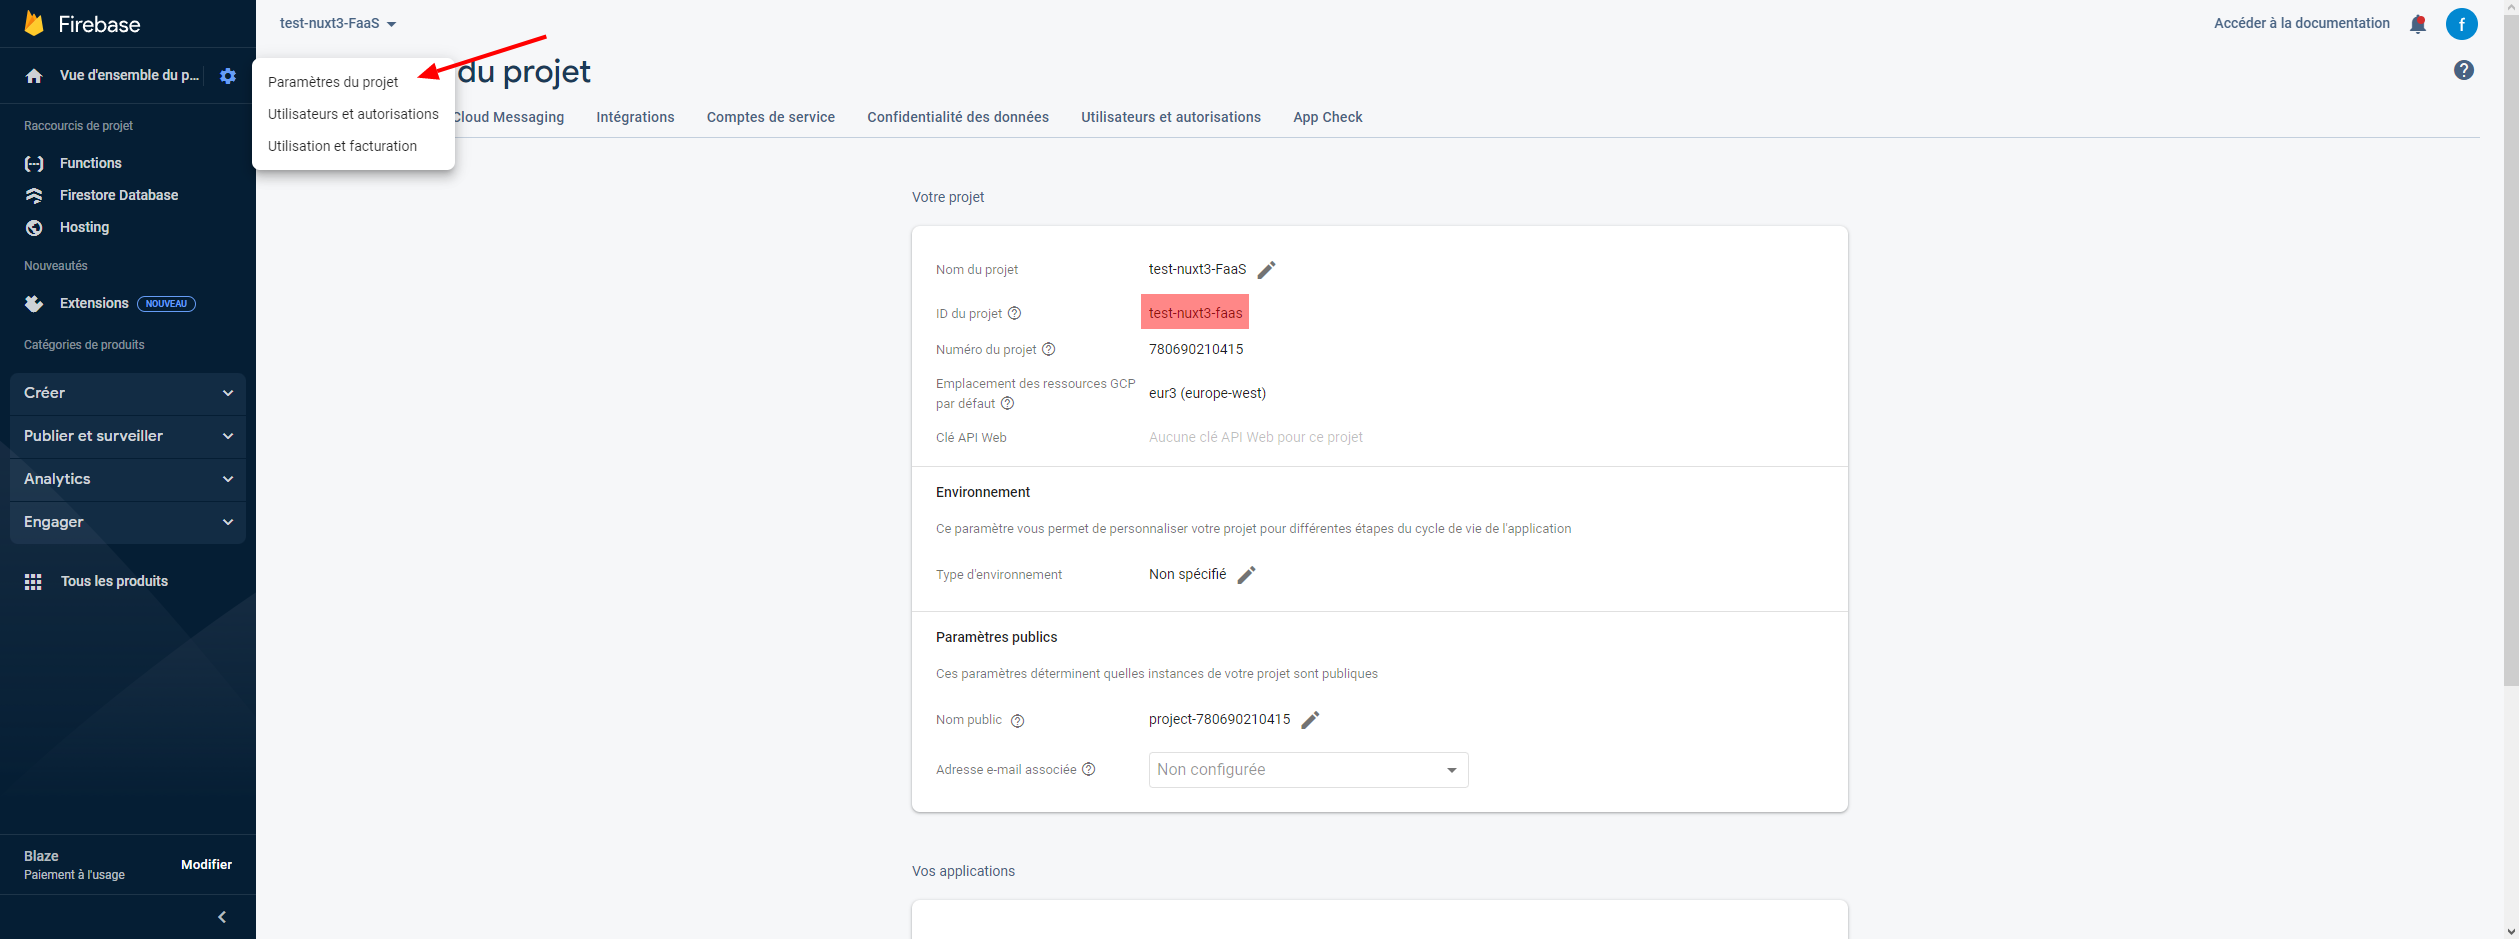Viewport: 2519px width, 939px height.
Task: Open the test-nuxt3-FaaS project selector
Action: pyautogui.click(x=338, y=23)
